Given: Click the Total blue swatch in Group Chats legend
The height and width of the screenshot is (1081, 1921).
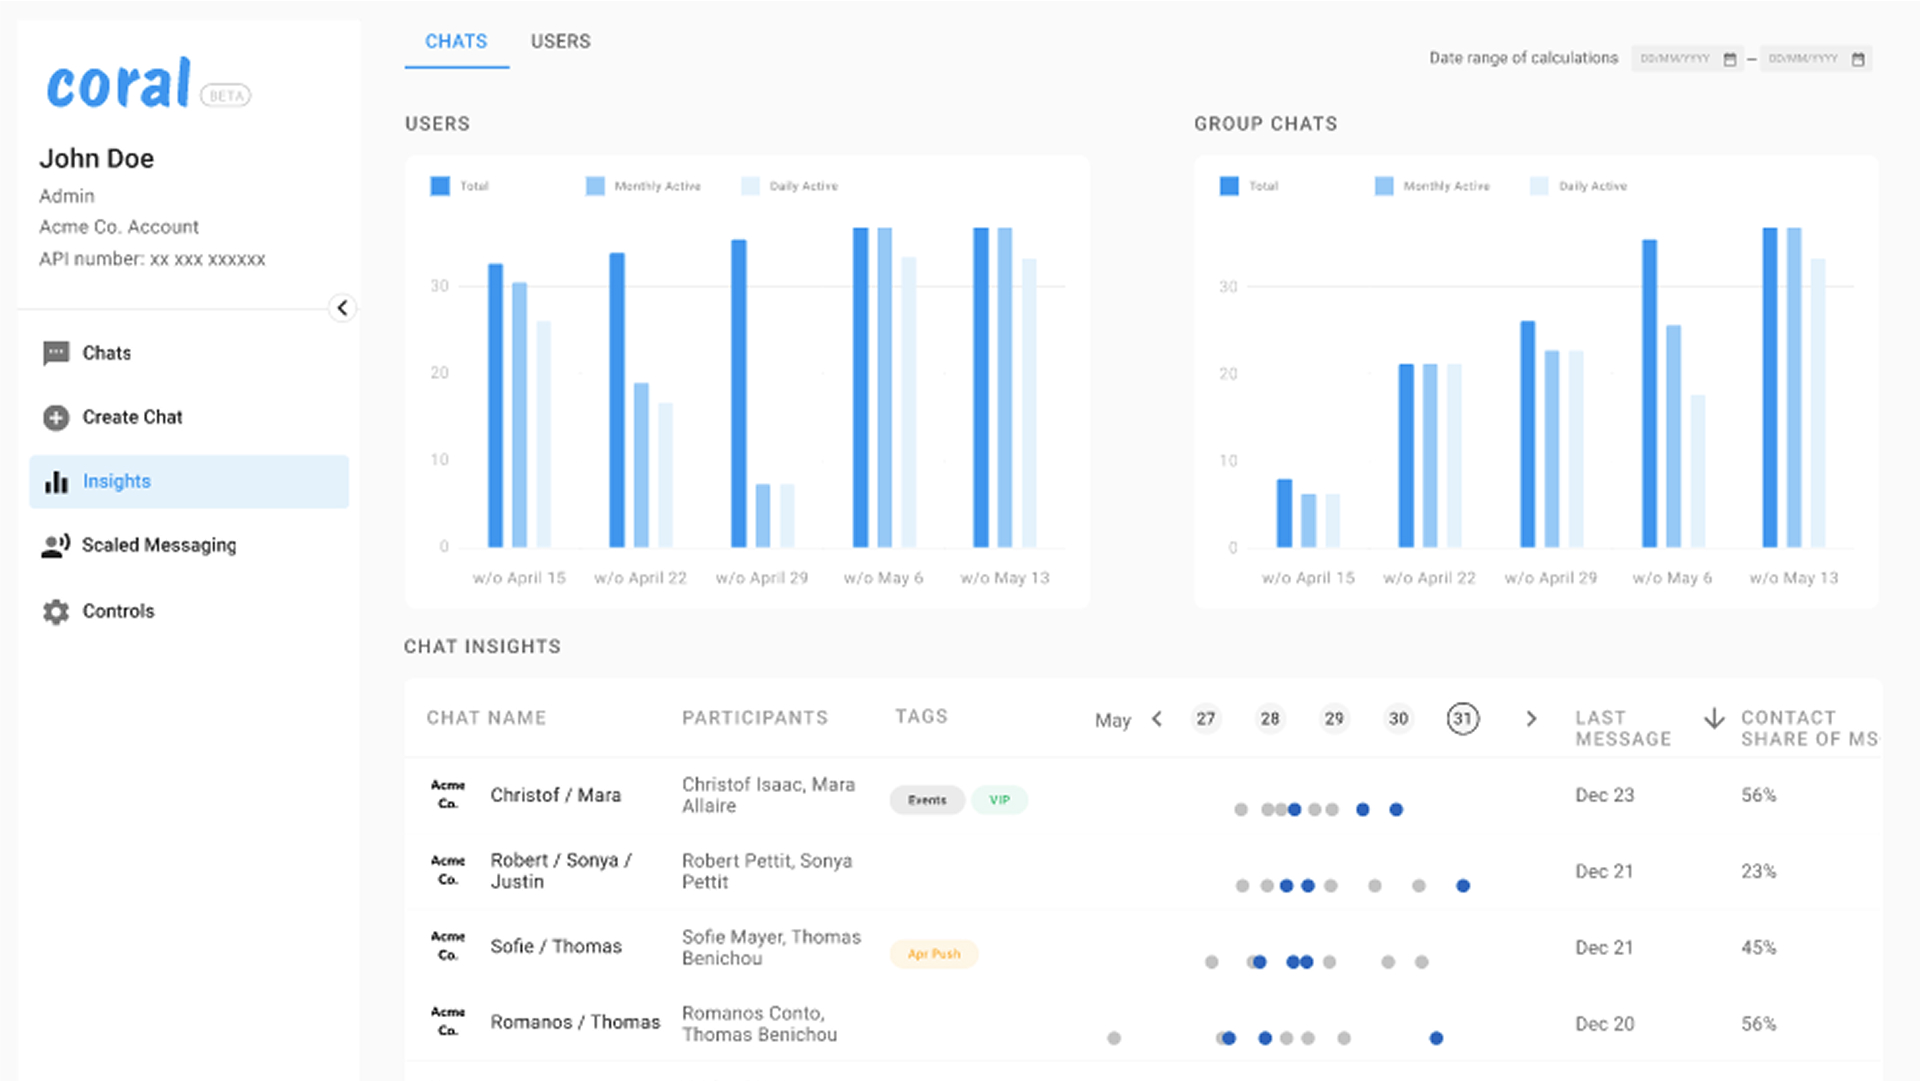Looking at the screenshot, I should coord(1229,186).
